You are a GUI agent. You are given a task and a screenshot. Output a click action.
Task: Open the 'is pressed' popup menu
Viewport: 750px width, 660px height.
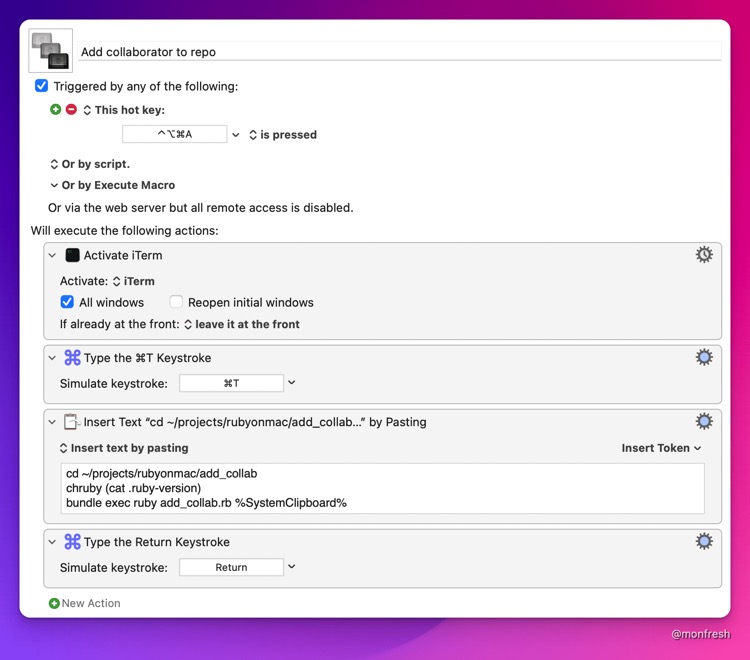(283, 135)
